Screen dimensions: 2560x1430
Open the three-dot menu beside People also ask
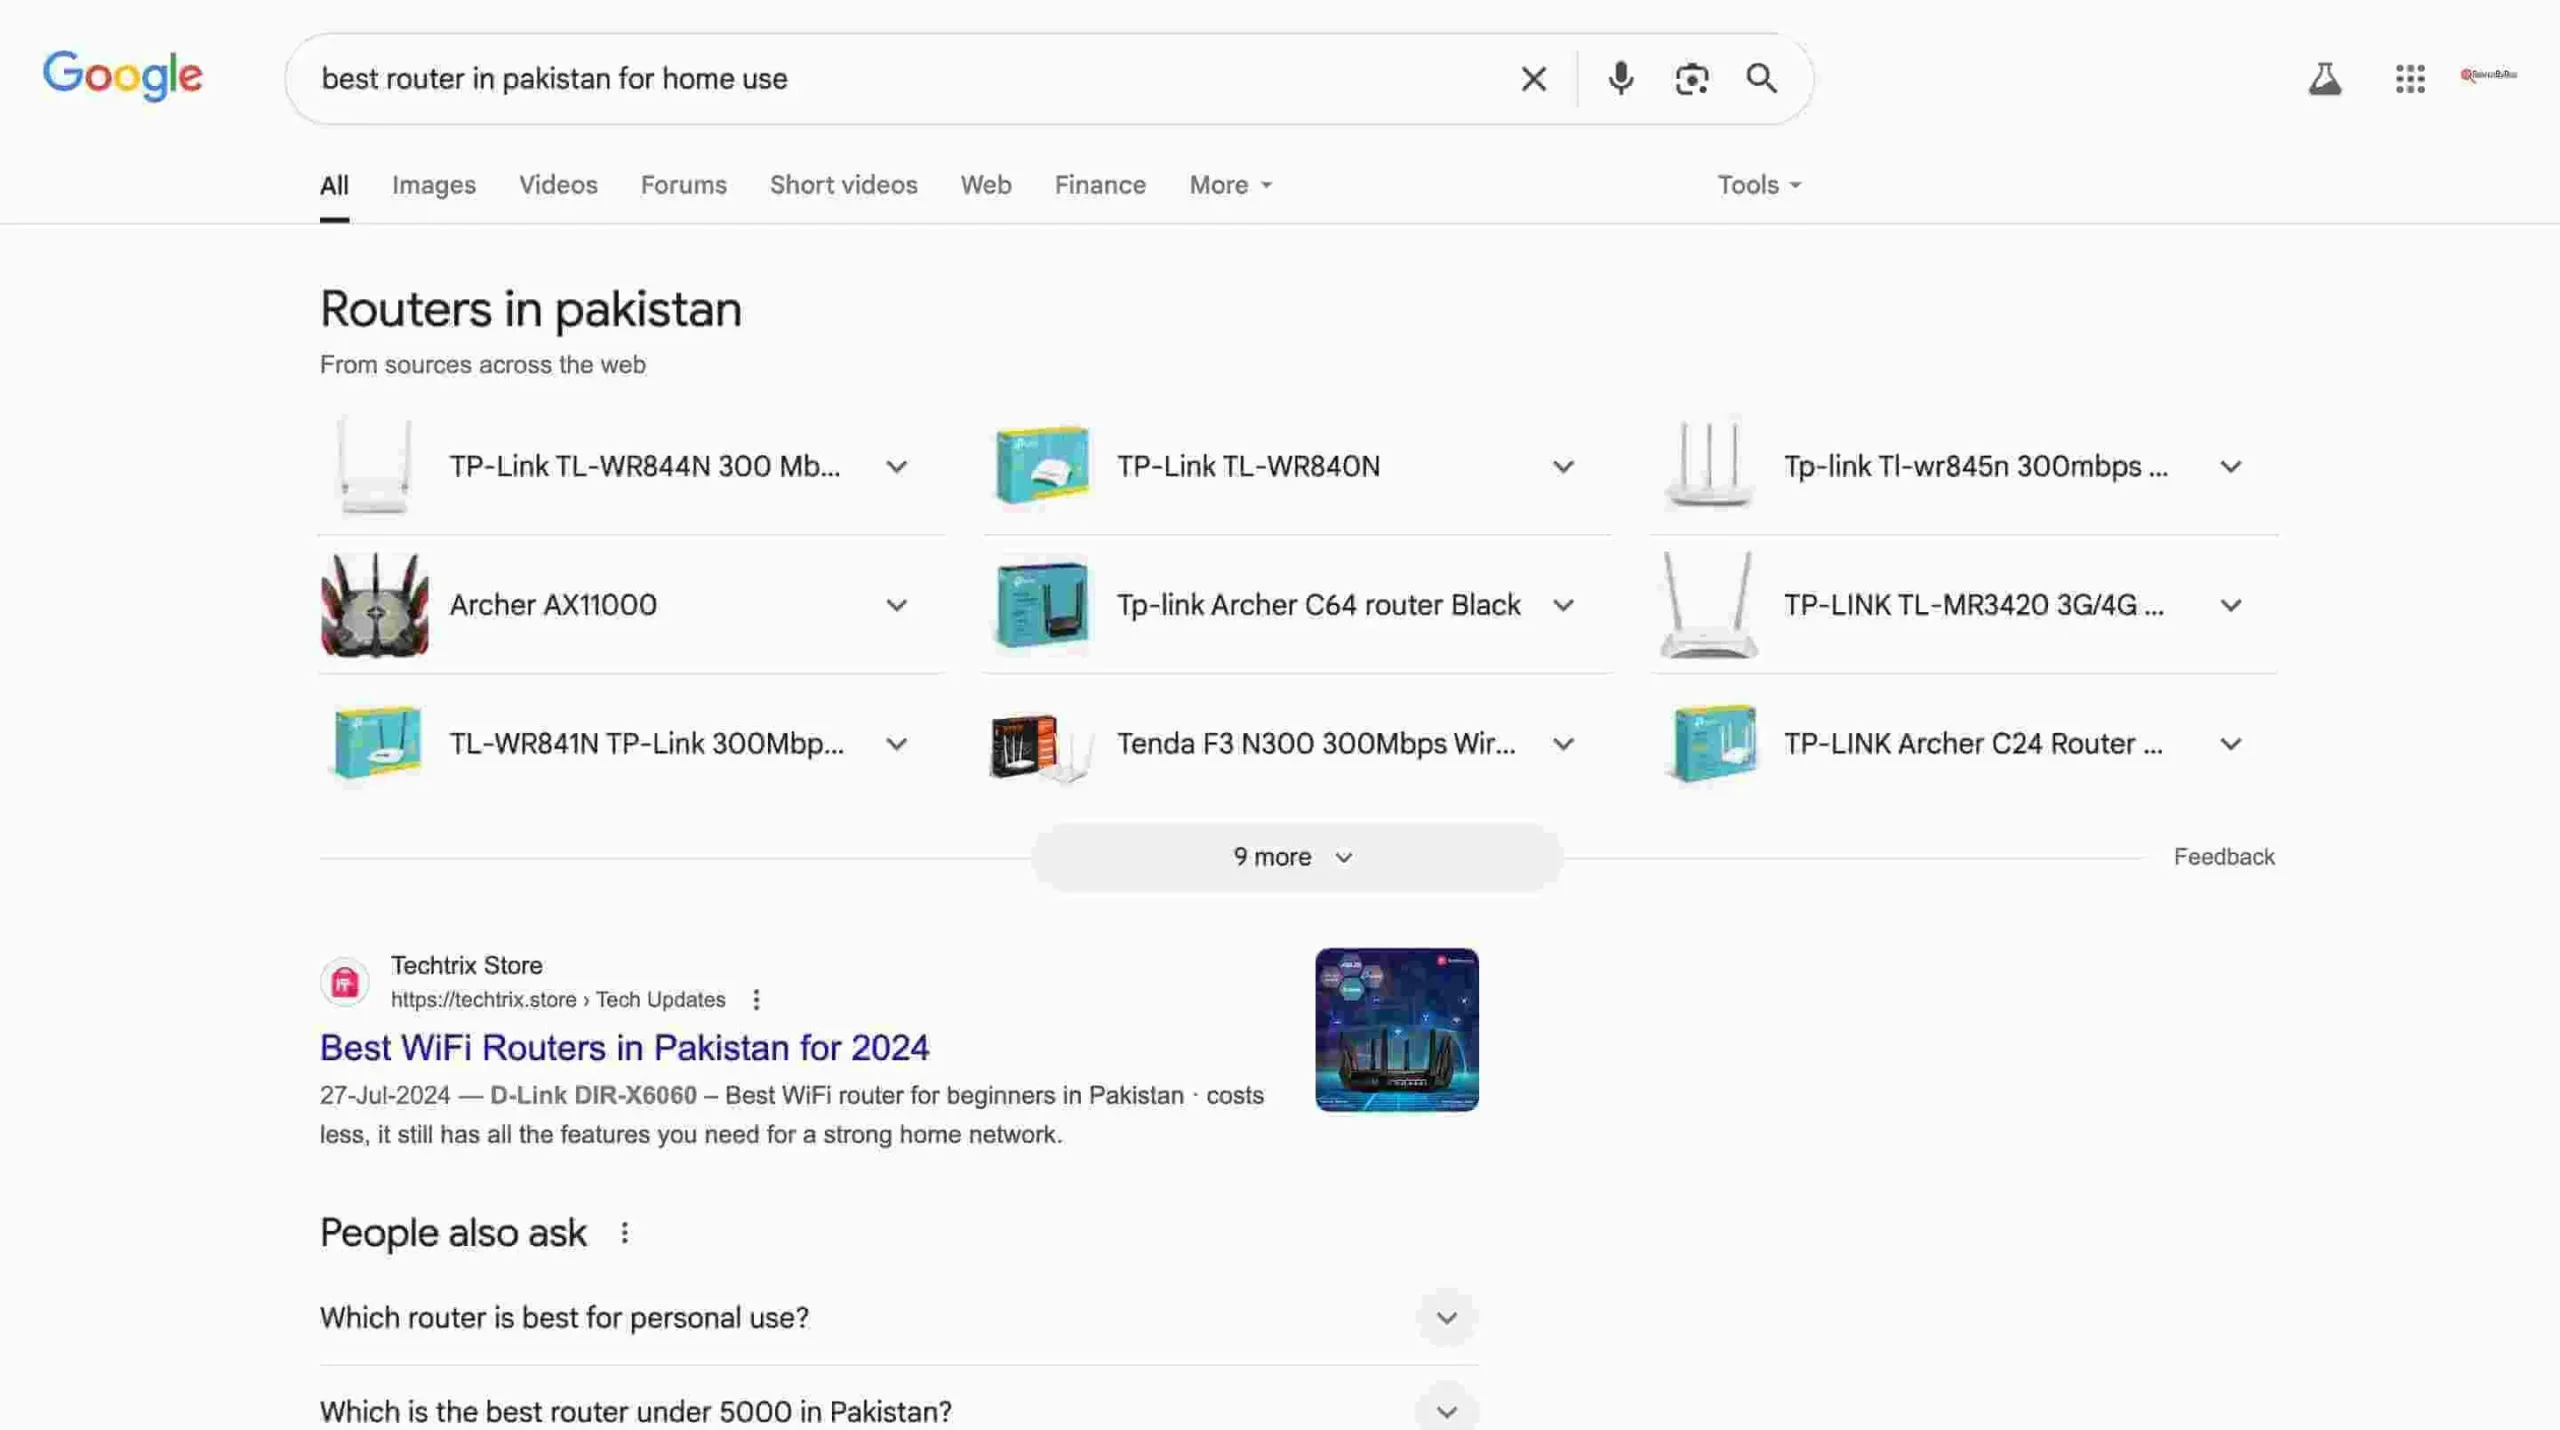click(x=623, y=1232)
